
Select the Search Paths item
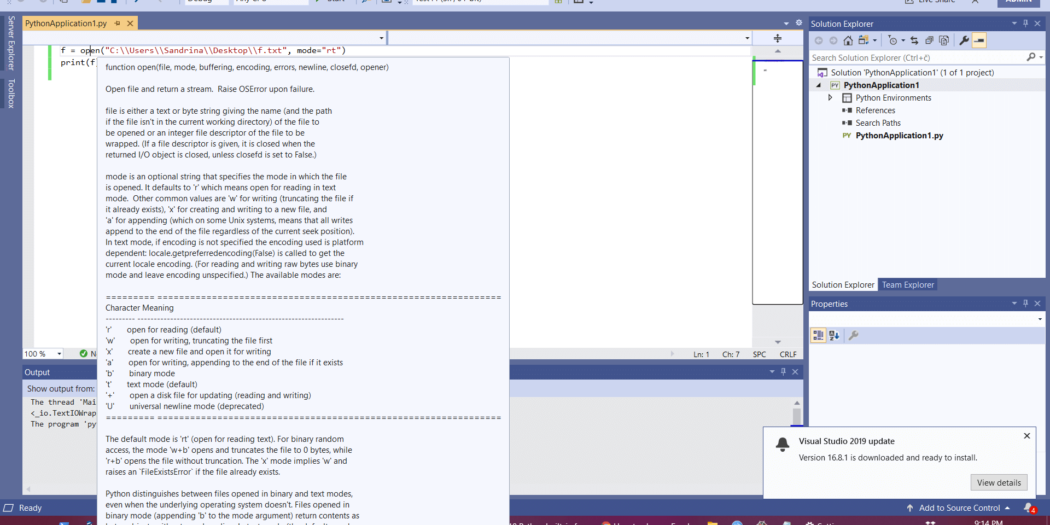877,123
